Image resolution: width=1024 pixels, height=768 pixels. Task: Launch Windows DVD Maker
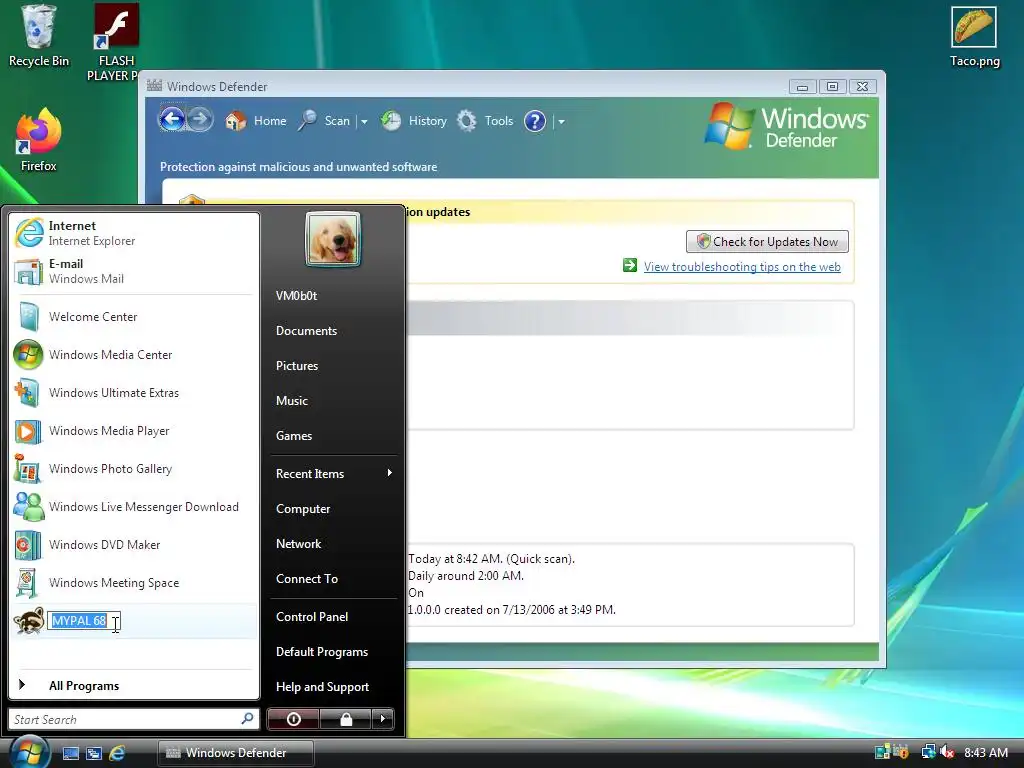tap(134, 545)
